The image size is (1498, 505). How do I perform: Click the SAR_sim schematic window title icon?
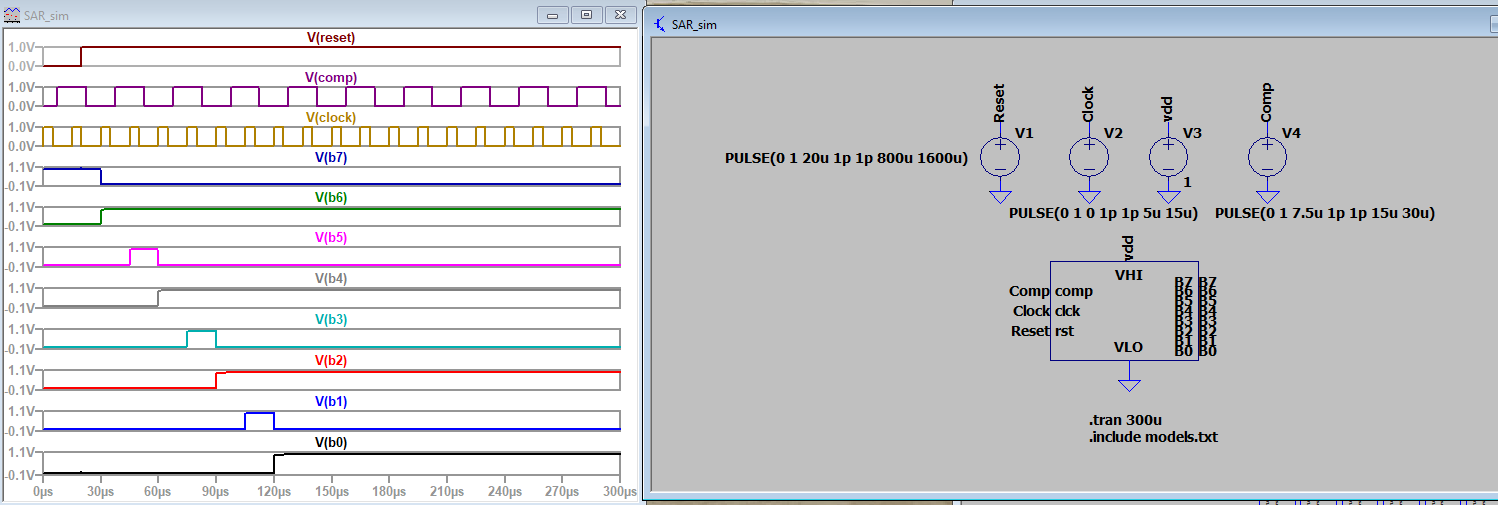click(660, 24)
